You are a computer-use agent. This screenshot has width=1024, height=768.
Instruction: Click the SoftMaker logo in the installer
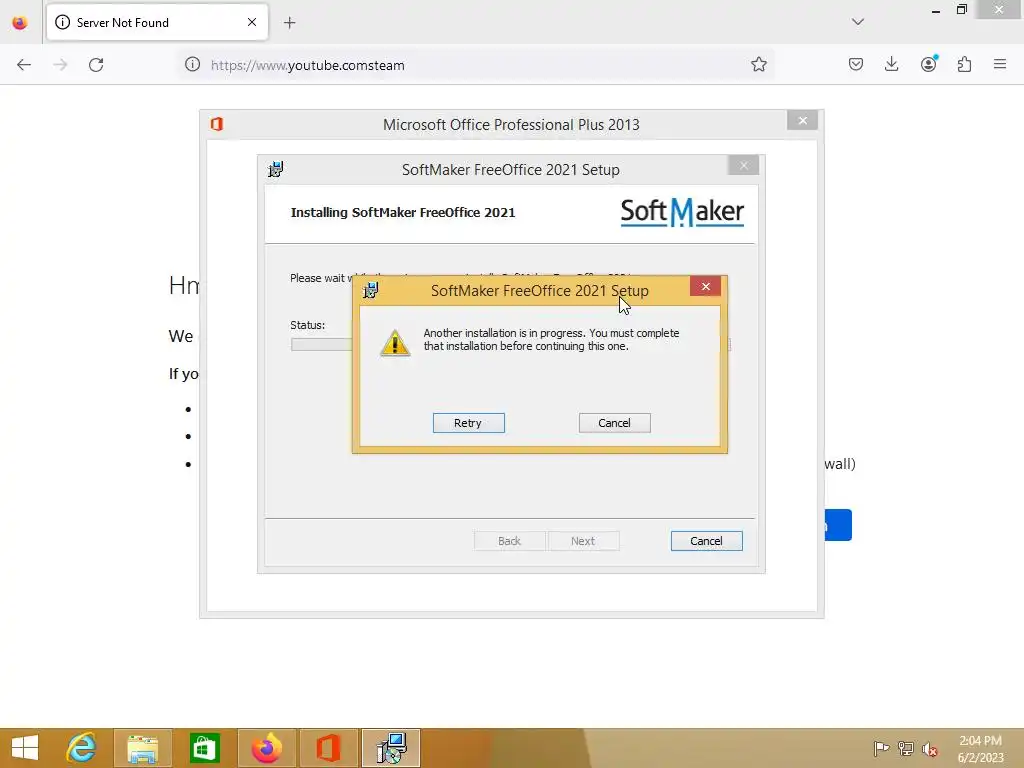click(682, 212)
